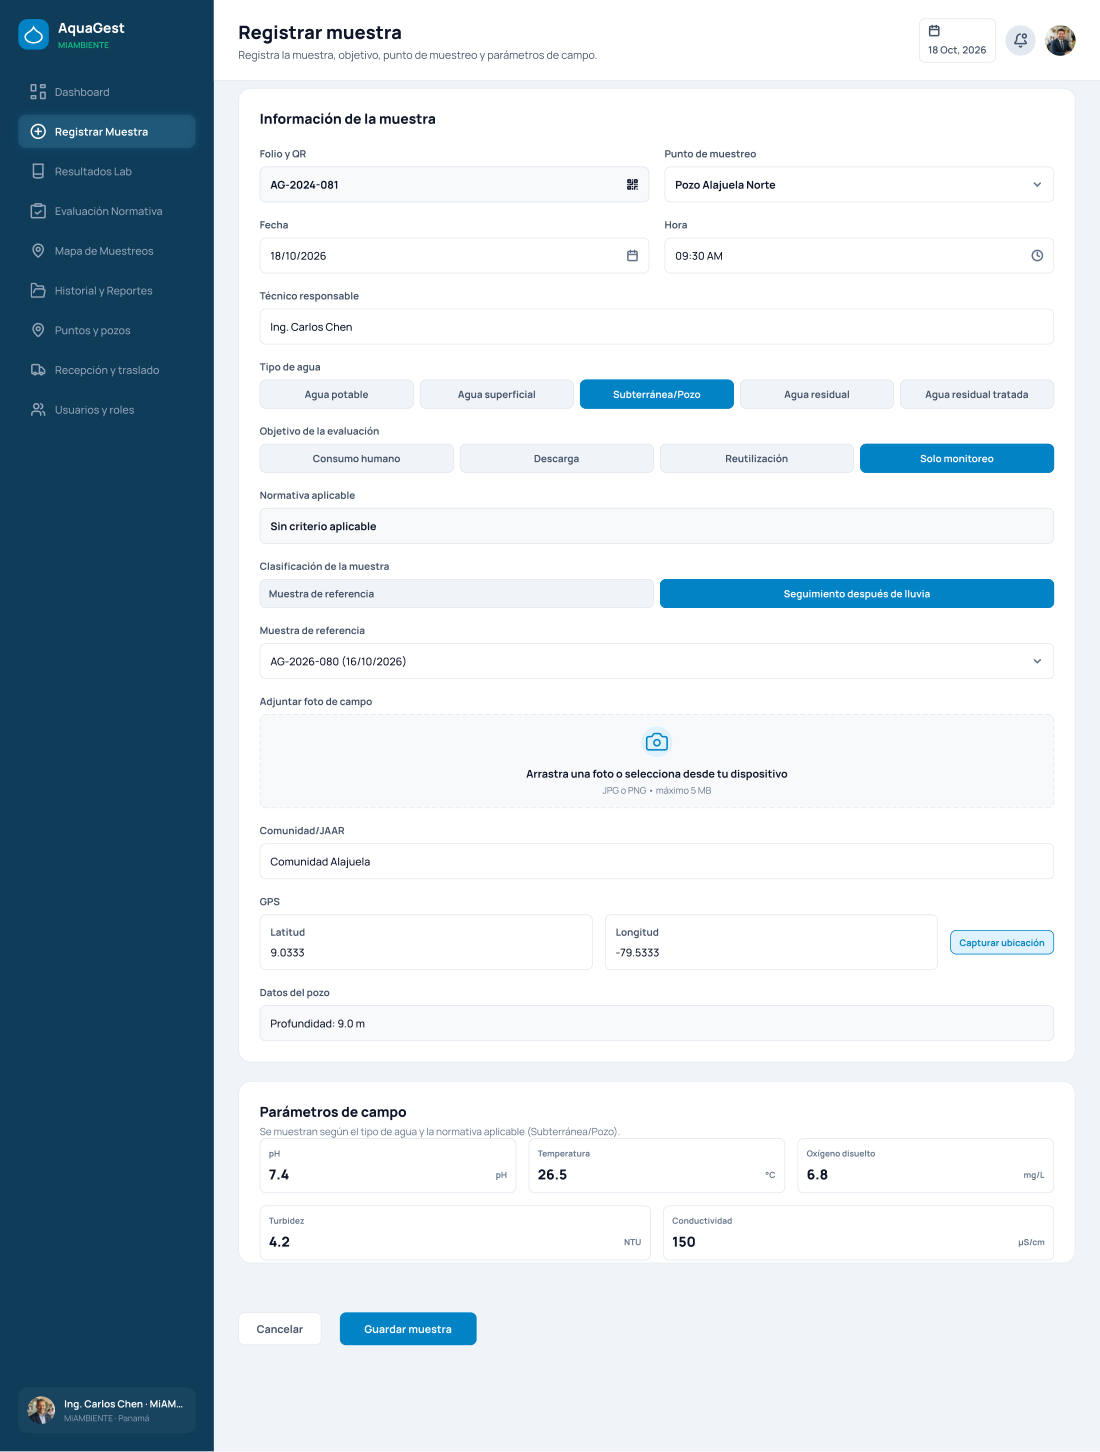The height and width of the screenshot is (1452, 1100).
Task: Click the notifications bell icon
Action: coord(1020,40)
